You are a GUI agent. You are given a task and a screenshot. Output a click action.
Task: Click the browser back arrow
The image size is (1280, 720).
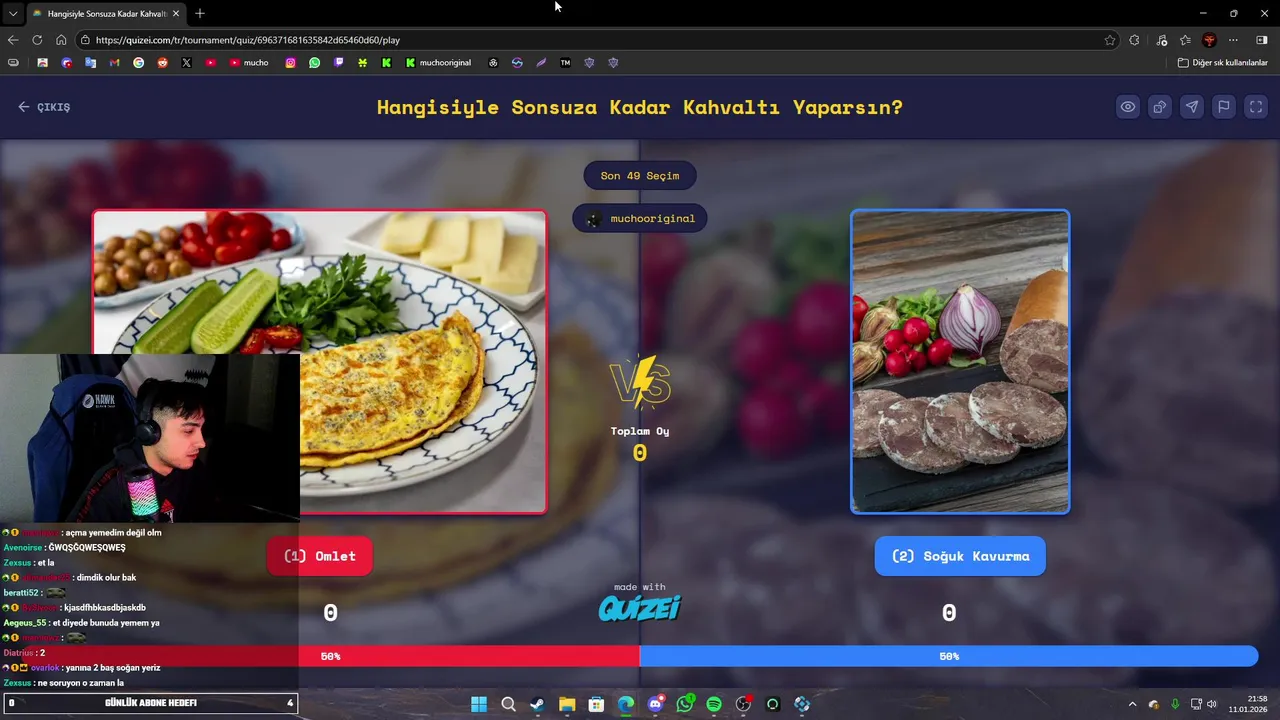(13, 40)
